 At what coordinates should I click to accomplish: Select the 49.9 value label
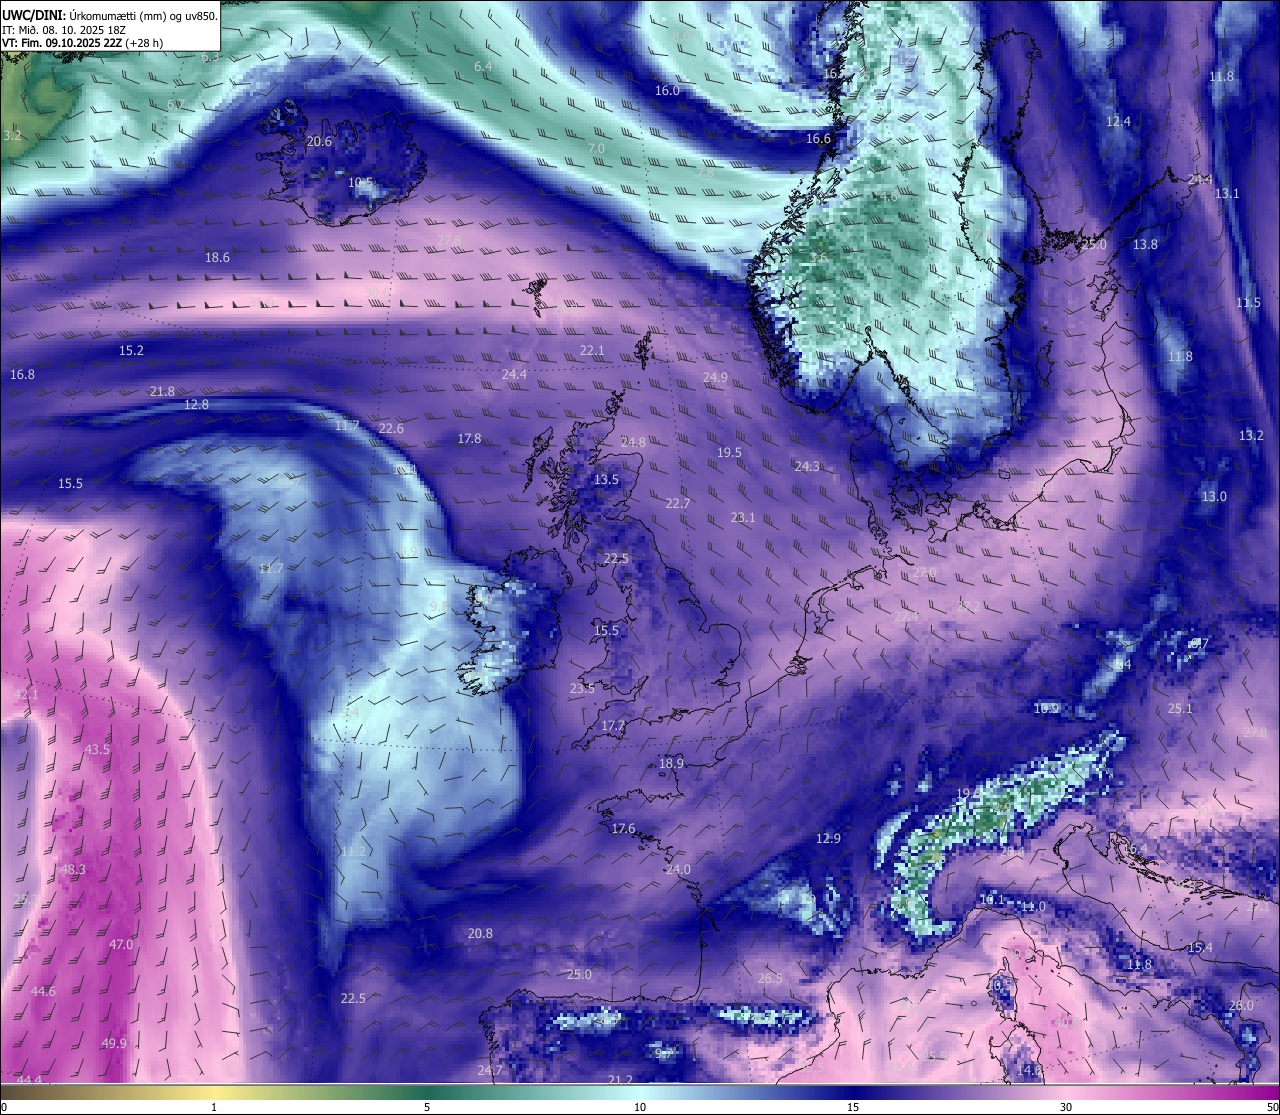click(x=114, y=1043)
